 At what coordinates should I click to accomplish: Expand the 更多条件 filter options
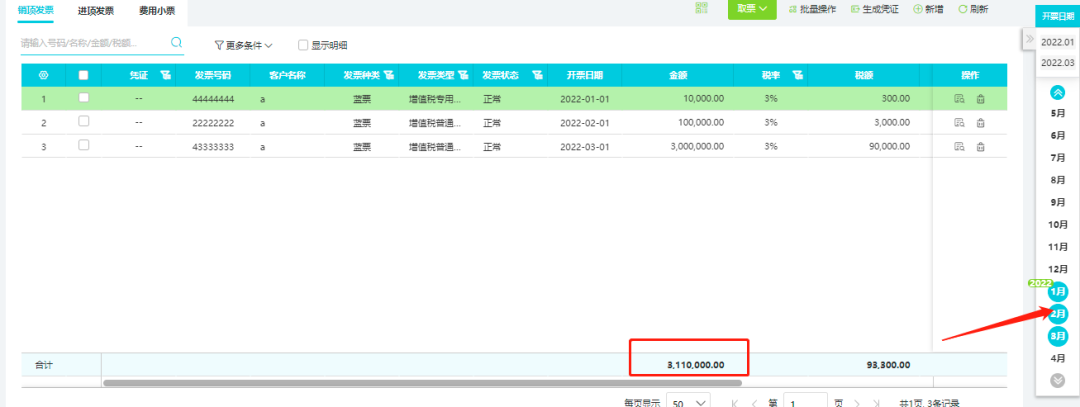coord(243,45)
